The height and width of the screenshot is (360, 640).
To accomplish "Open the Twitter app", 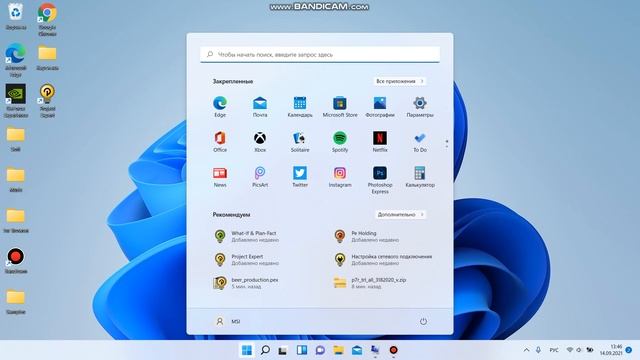I will 300,177.
